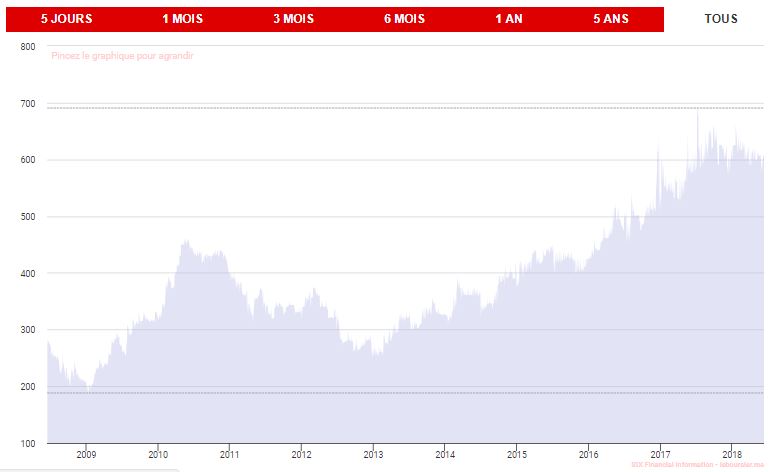
Task: Select the TOUS tab
Action: point(720,19)
